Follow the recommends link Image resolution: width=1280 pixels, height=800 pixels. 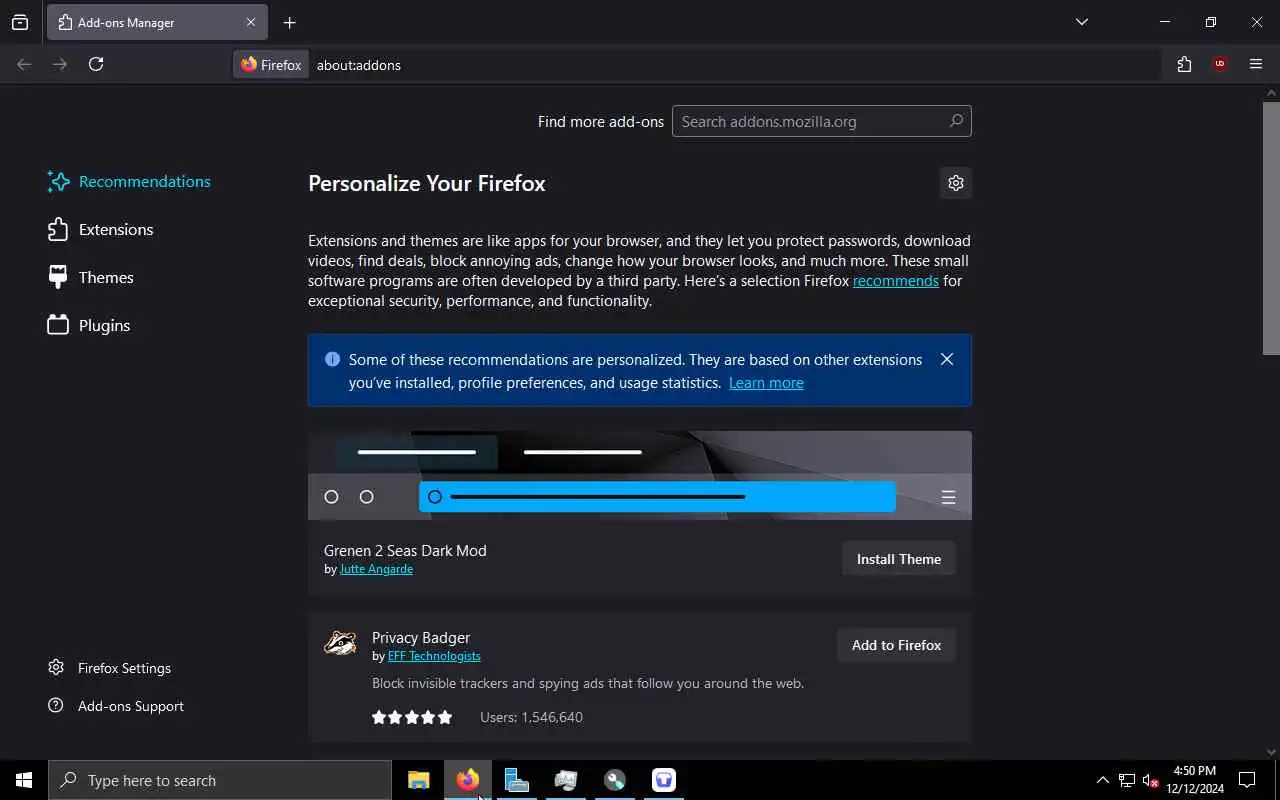coord(896,281)
